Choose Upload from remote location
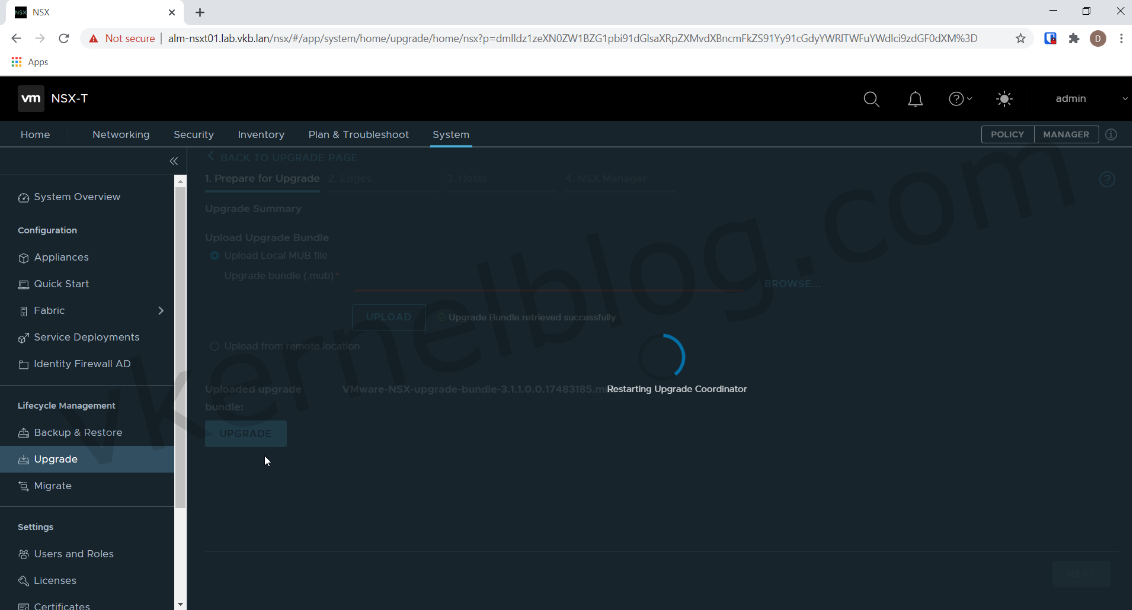The width and height of the screenshot is (1132, 610). tap(214, 345)
